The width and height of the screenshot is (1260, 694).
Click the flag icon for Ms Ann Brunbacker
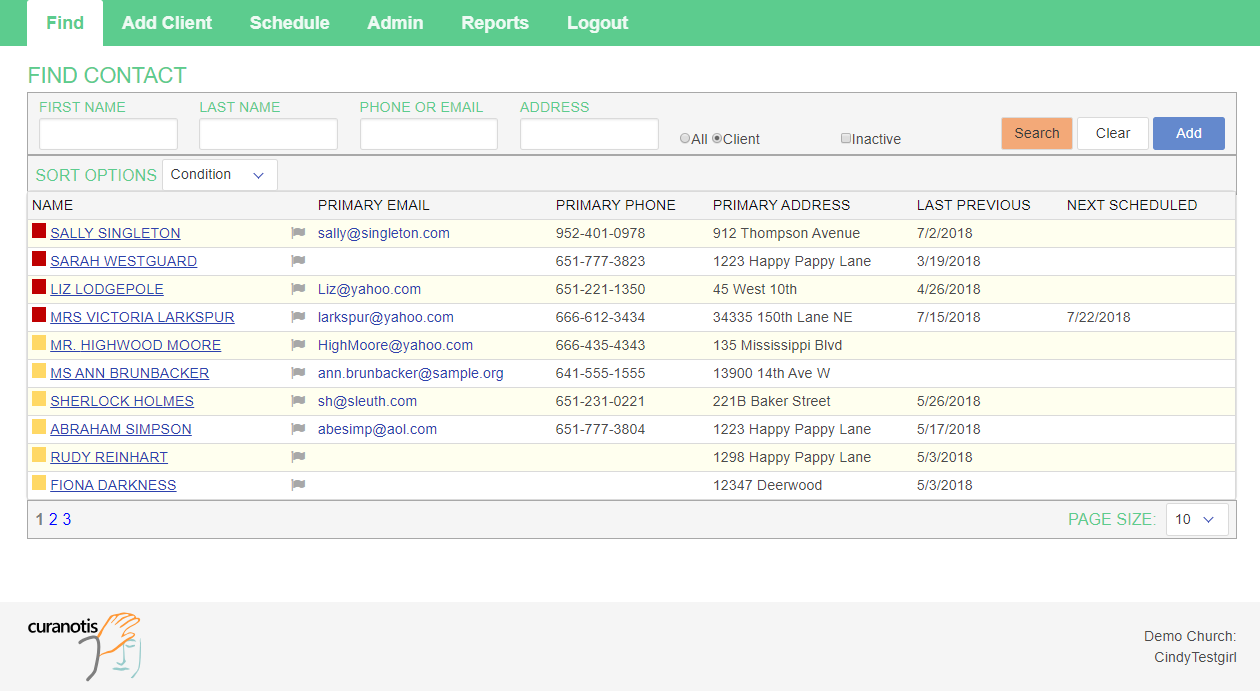pyautogui.click(x=298, y=373)
